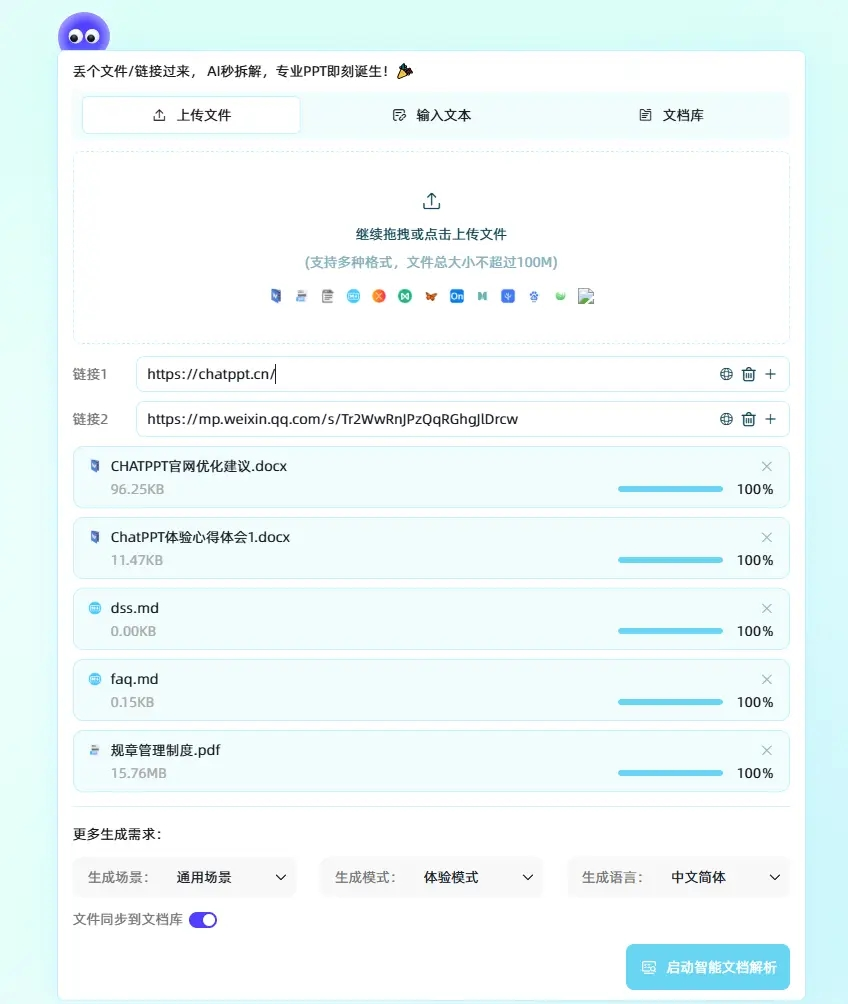Click the 15.76MB file size text
The height and width of the screenshot is (1004, 848).
(138, 773)
